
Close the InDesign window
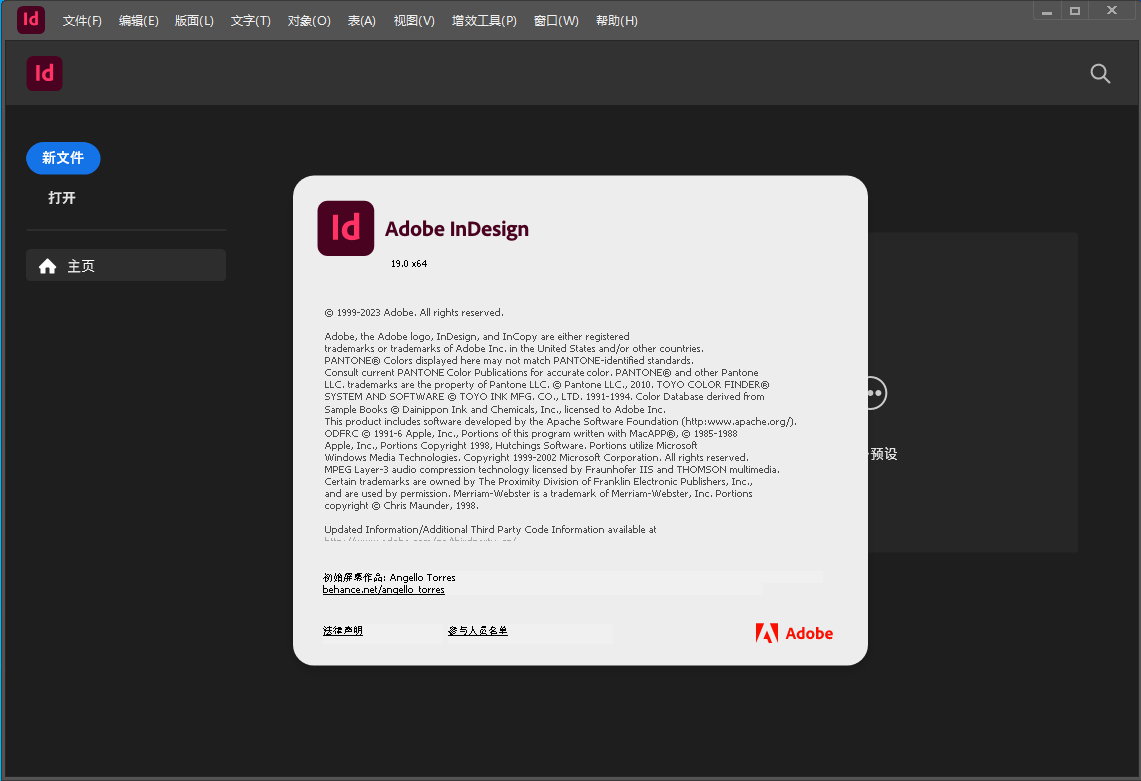click(1112, 11)
